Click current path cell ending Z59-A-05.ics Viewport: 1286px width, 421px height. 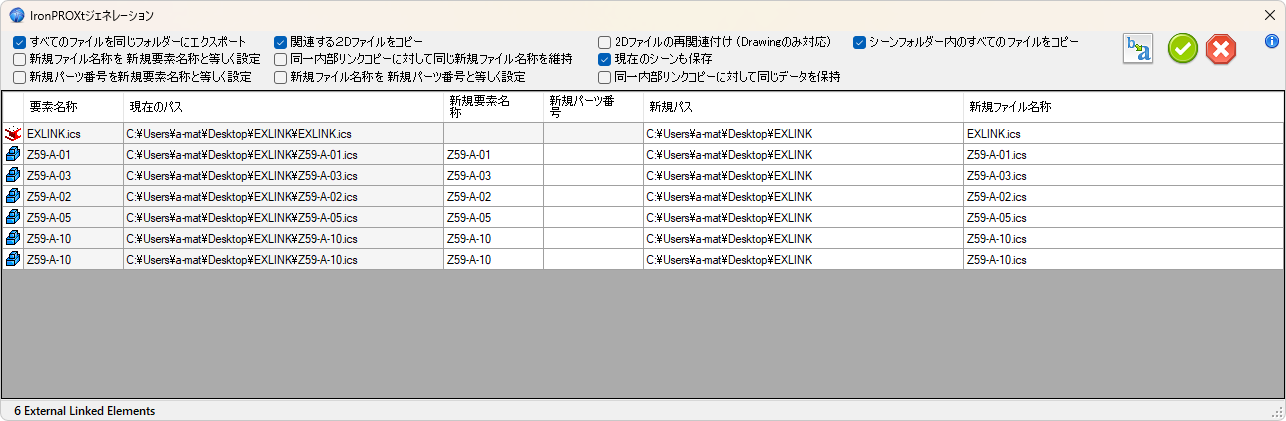point(283,217)
